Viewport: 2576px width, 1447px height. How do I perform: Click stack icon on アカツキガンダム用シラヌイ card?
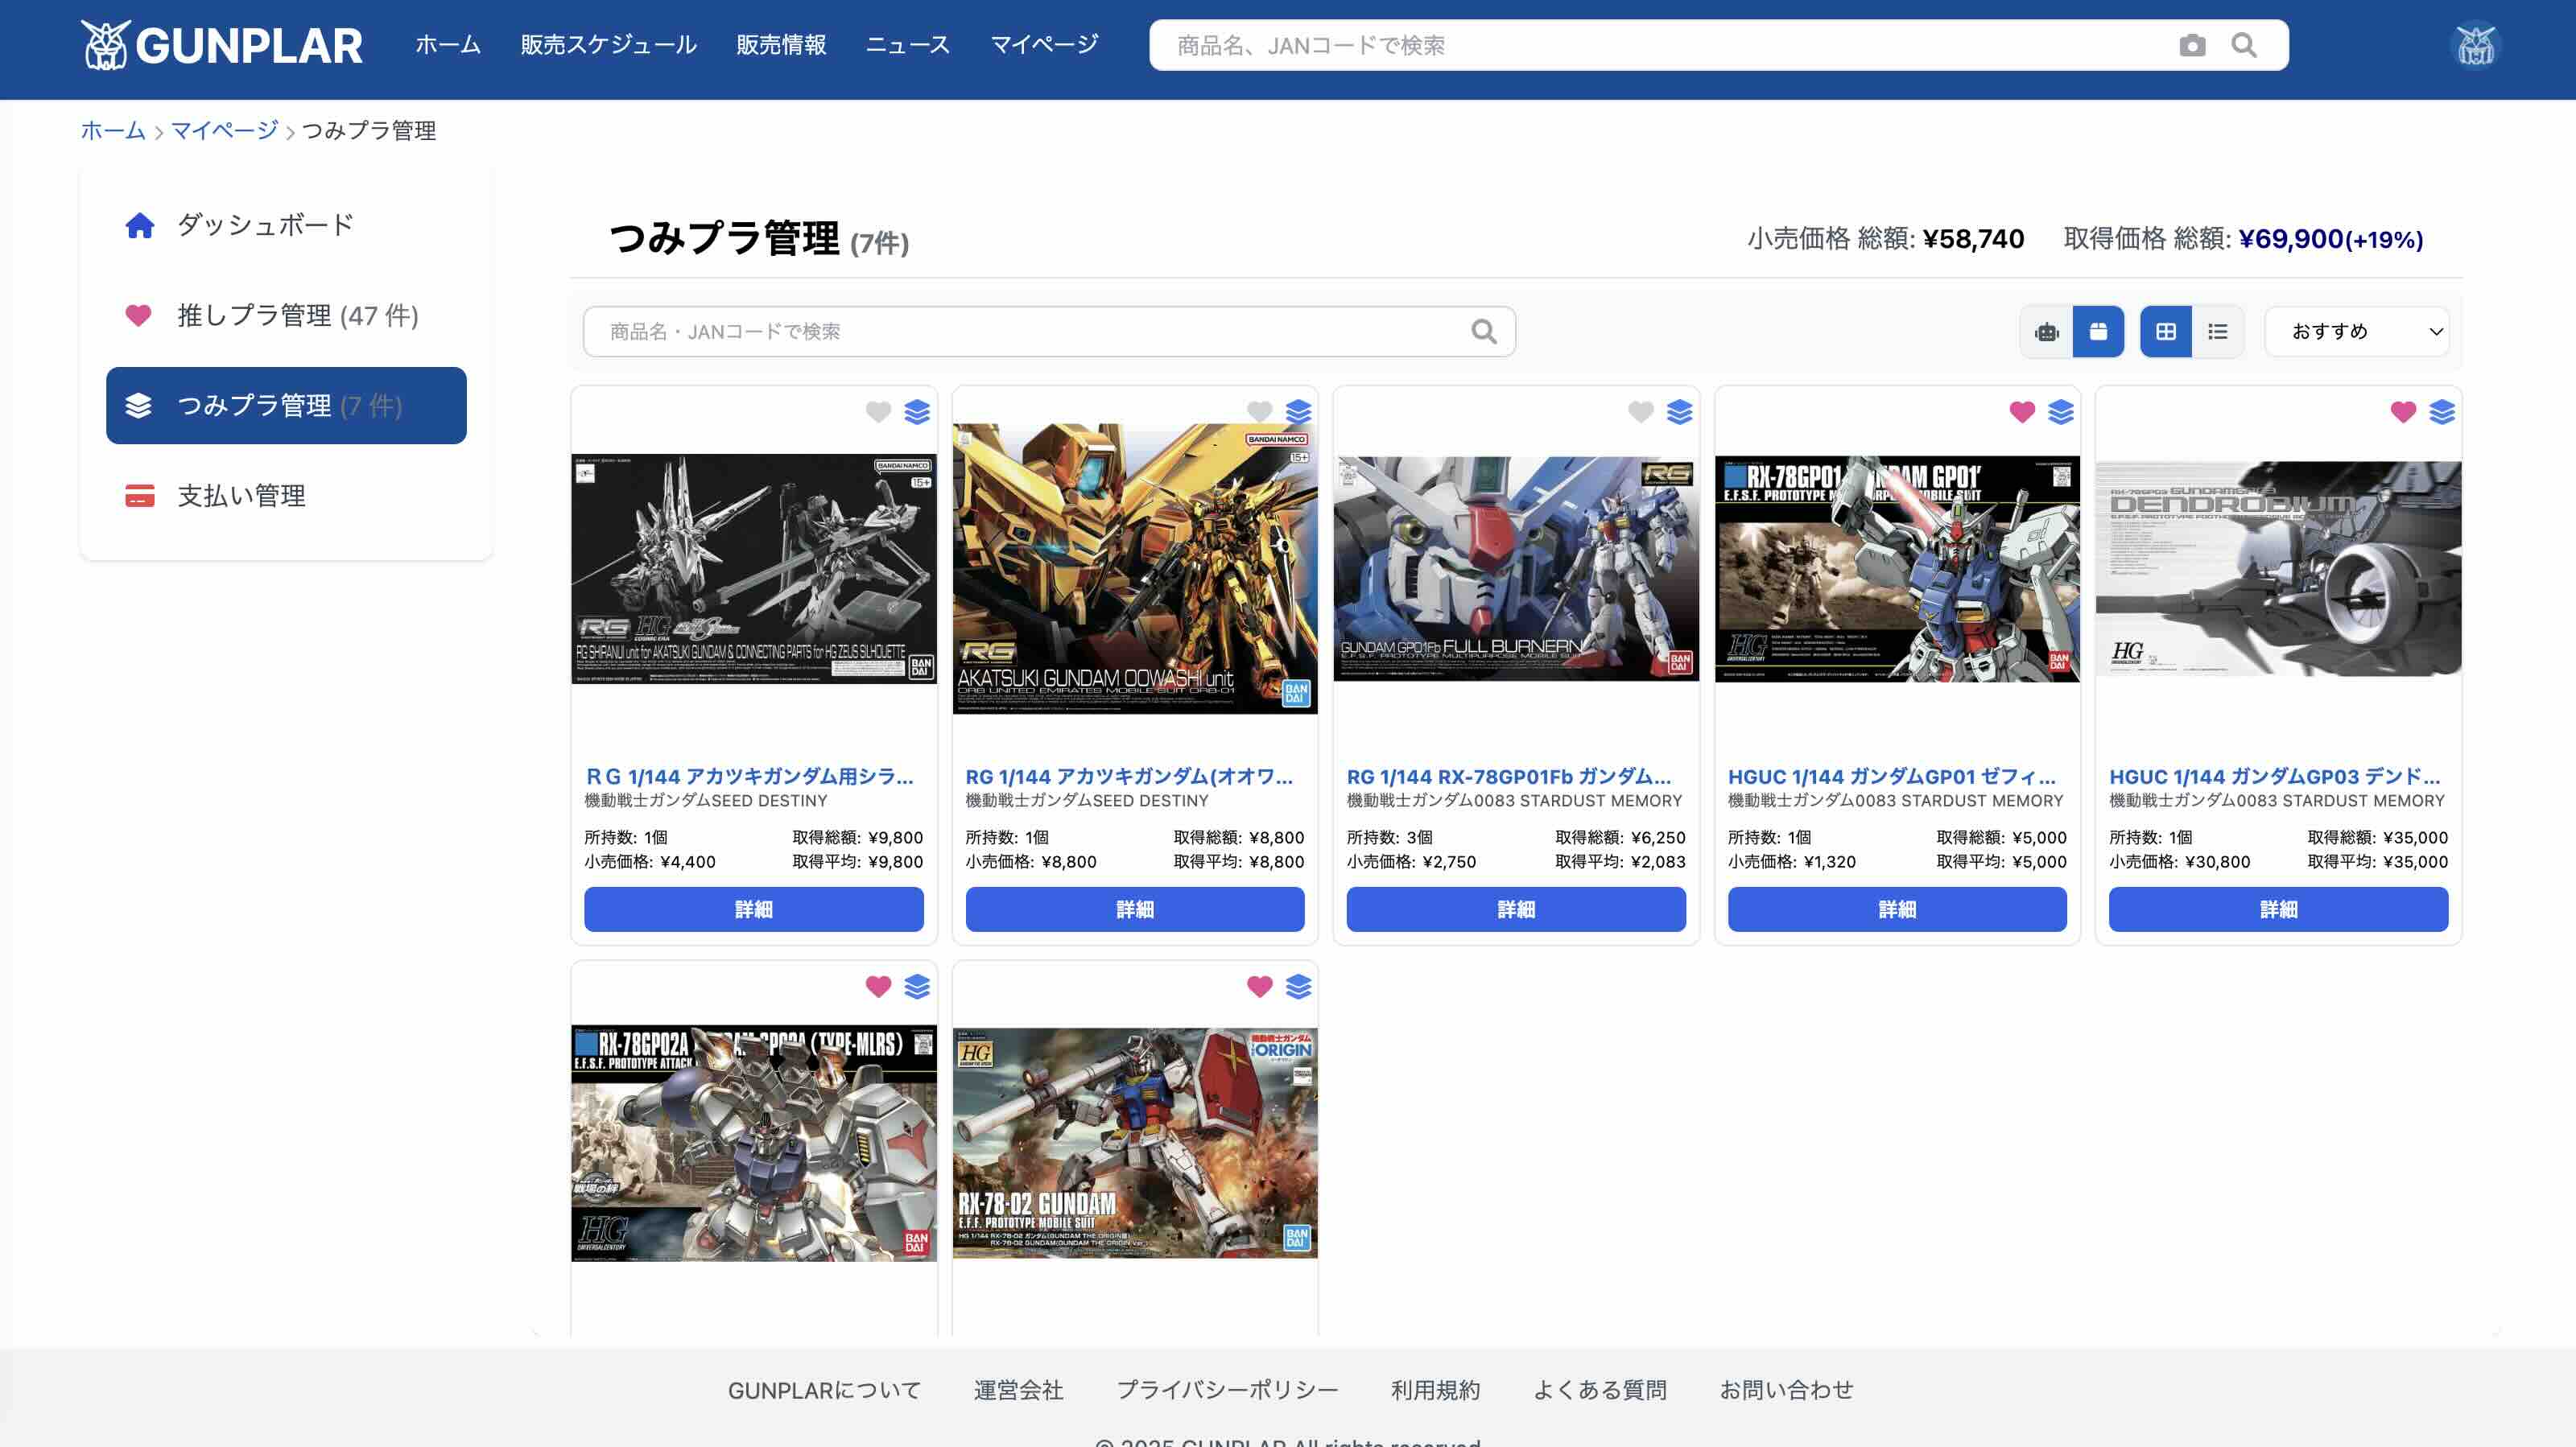click(x=917, y=412)
